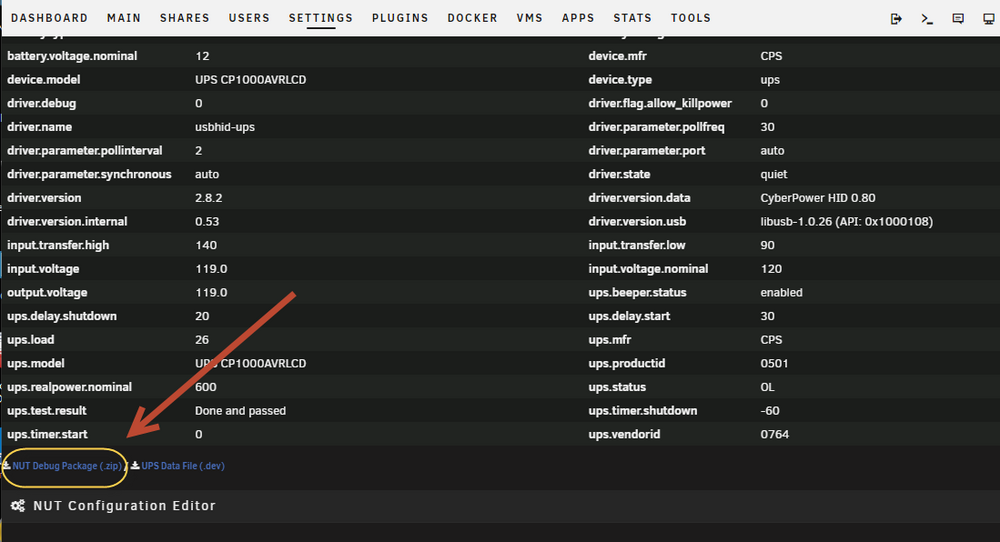The width and height of the screenshot is (1000, 542).
Task: Select the output.voltage label
Action: tap(47, 293)
